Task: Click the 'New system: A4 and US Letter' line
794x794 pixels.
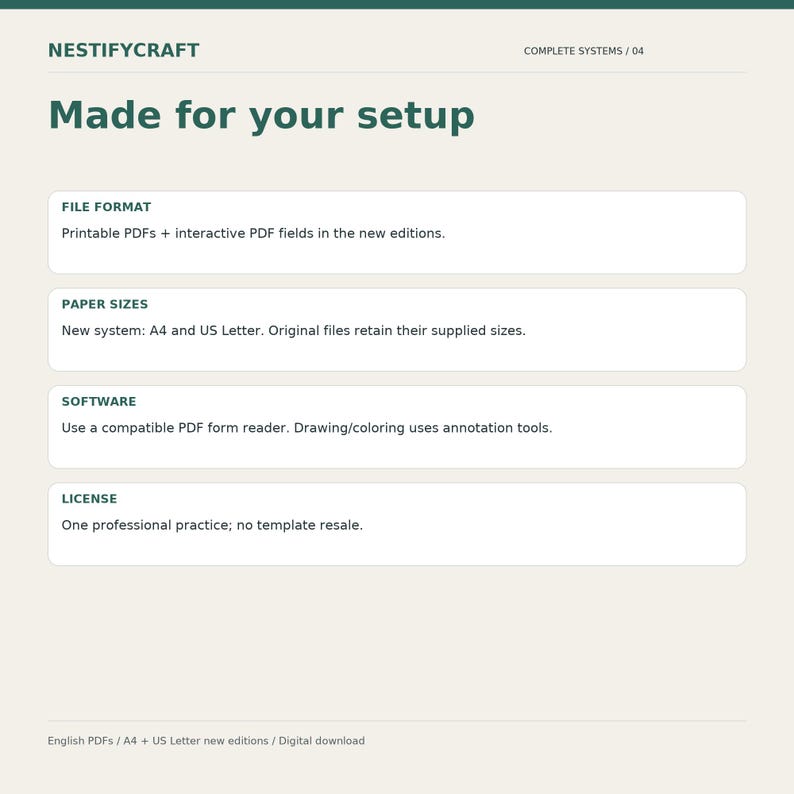Action: pyautogui.click(x=294, y=331)
